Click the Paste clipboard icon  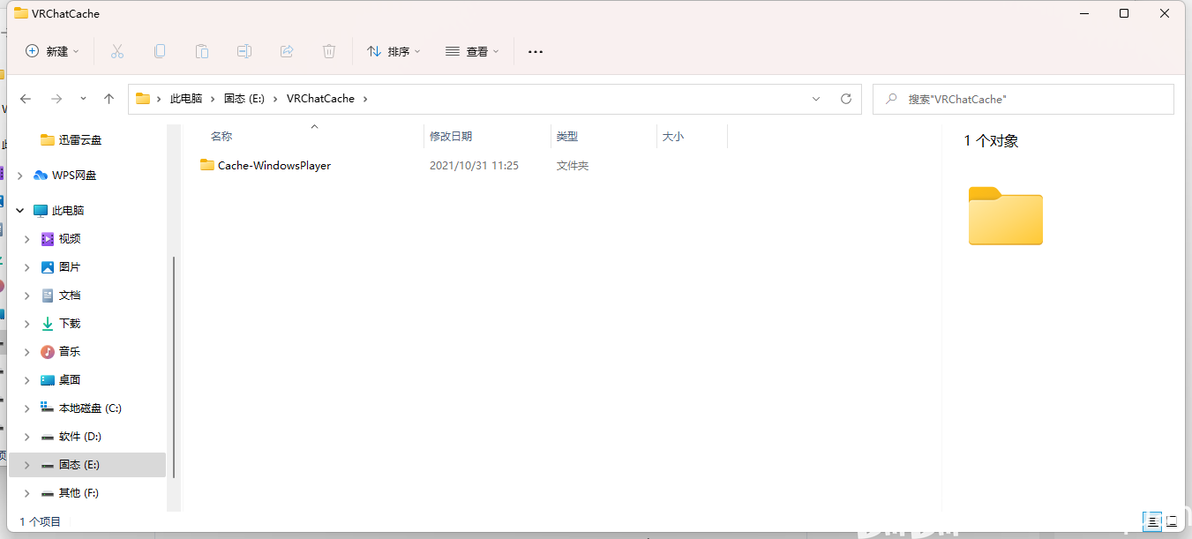(202, 51)
